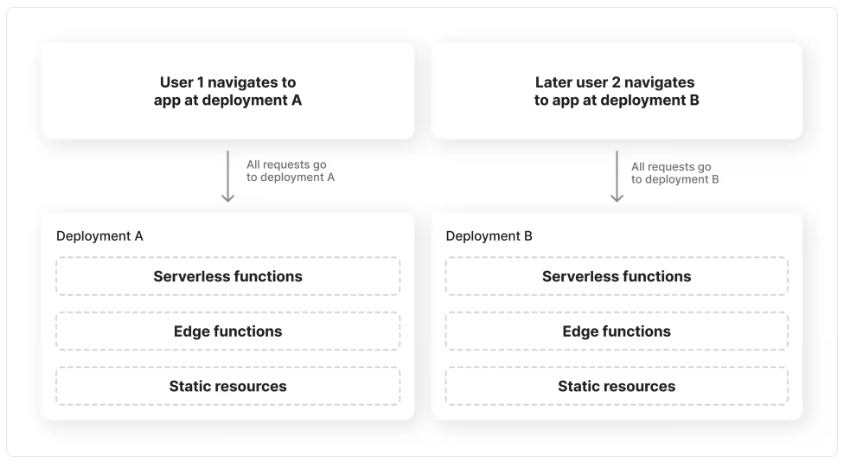Click the 'Deployment A' heading label
The height and width of the screenshot is (463, 846).
click(100, 236)
